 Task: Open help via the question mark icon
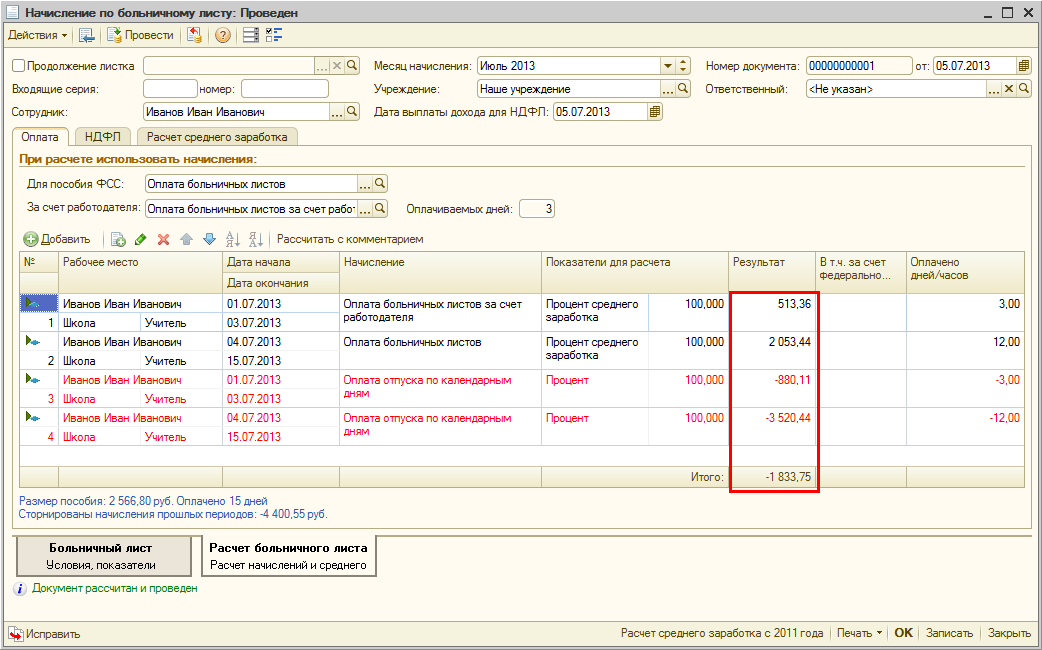(x=222, y=35)
